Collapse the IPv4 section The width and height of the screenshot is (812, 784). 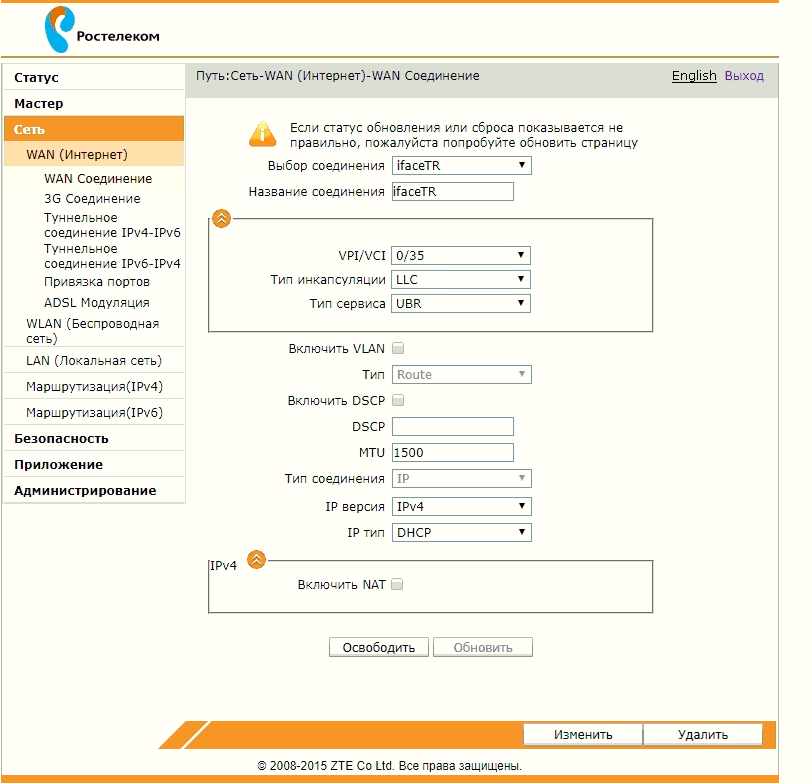[257, 560]
